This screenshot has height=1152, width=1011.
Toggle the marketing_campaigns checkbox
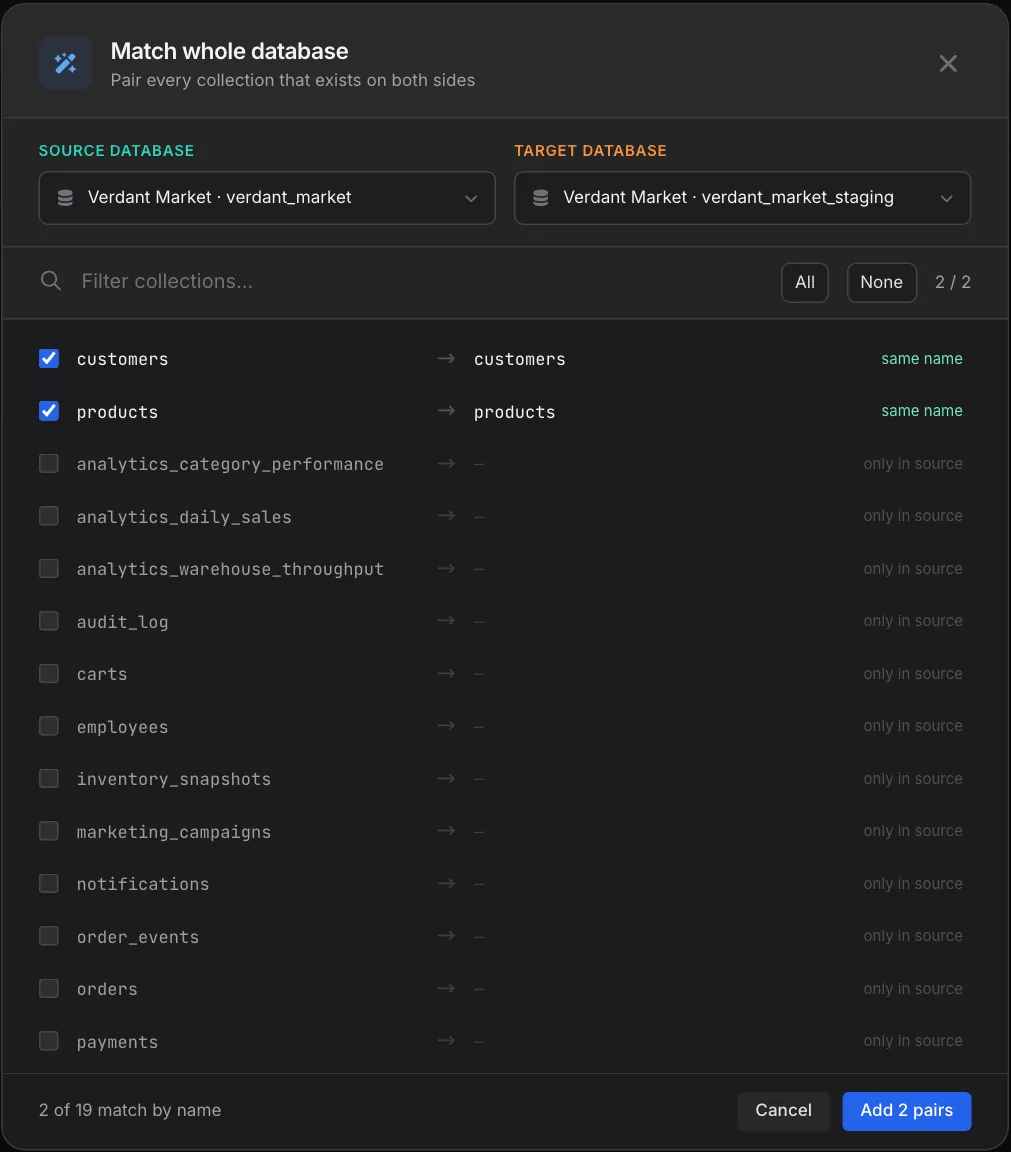point(48,831)
